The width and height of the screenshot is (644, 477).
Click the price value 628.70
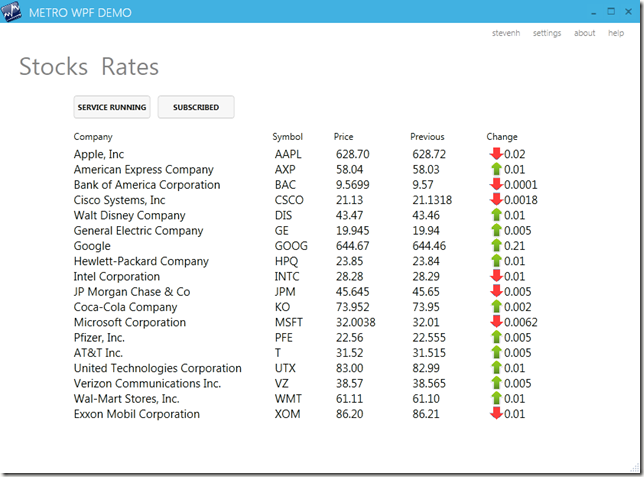(x=353, y=154)
